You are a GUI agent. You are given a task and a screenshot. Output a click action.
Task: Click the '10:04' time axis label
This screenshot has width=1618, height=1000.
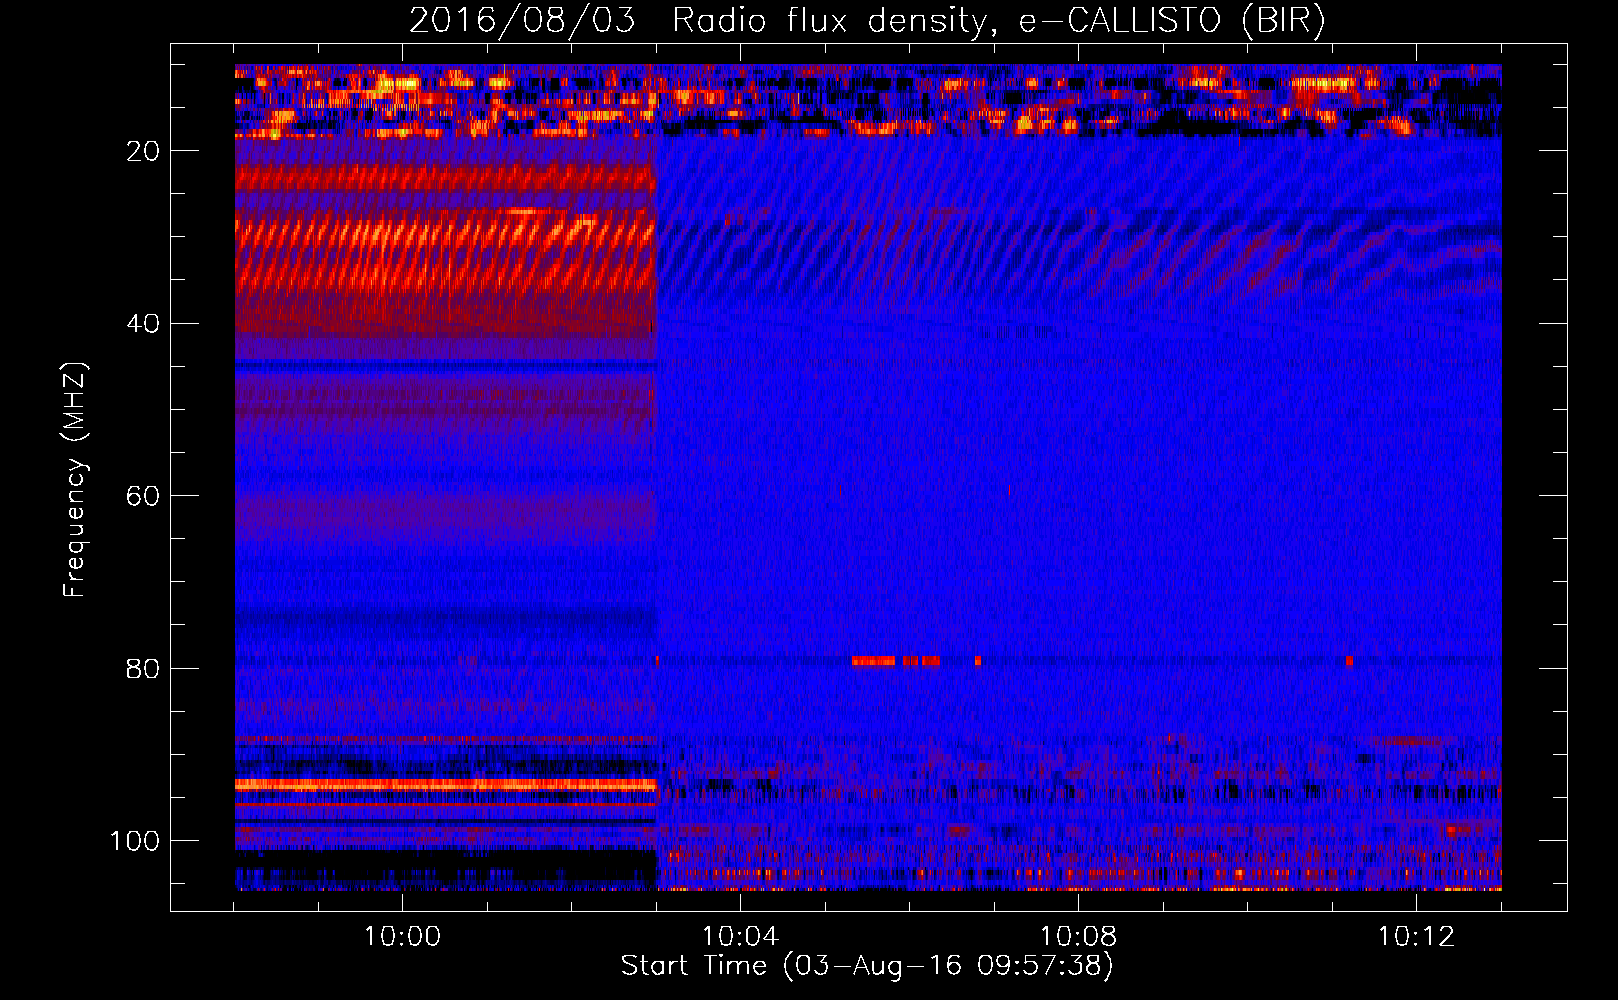(740, 936)
